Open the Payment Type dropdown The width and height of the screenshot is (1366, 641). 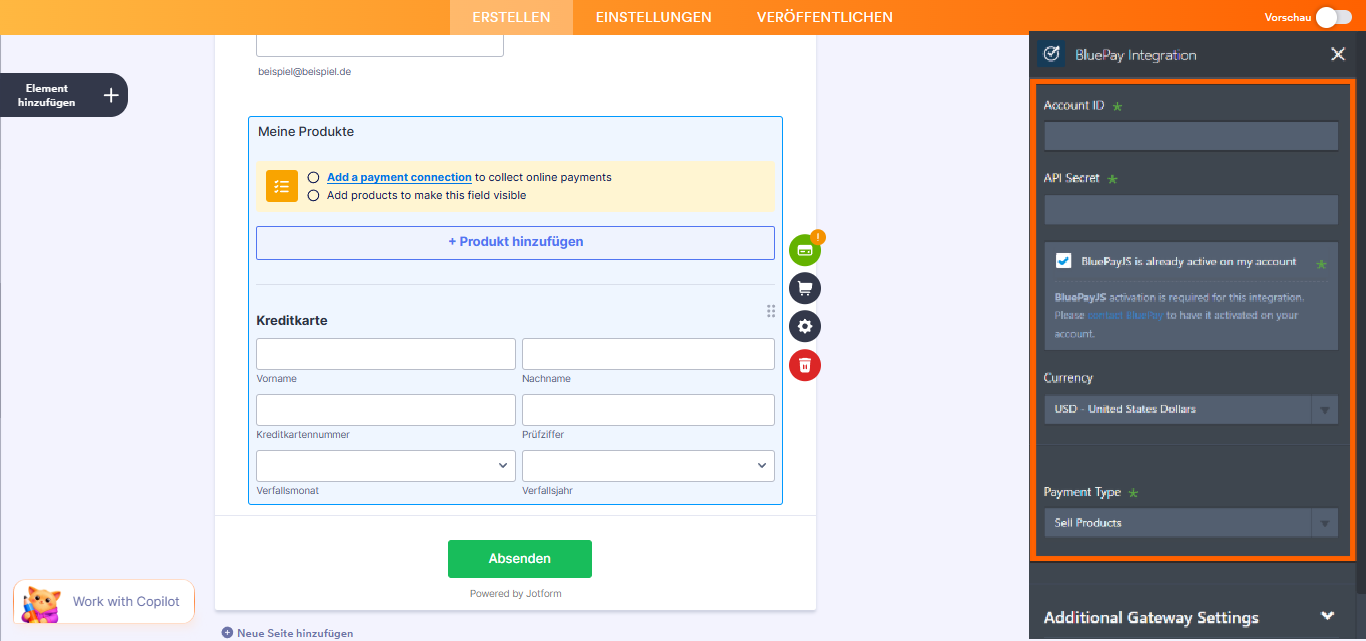pos(1190,523)
